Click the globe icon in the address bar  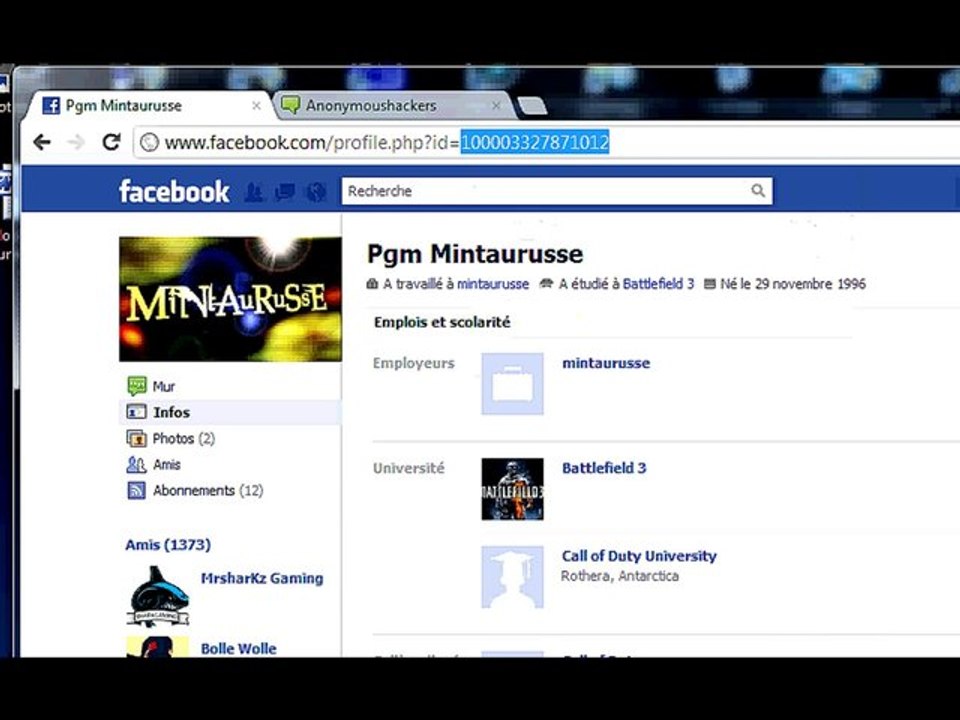click(x=149, y=143)
